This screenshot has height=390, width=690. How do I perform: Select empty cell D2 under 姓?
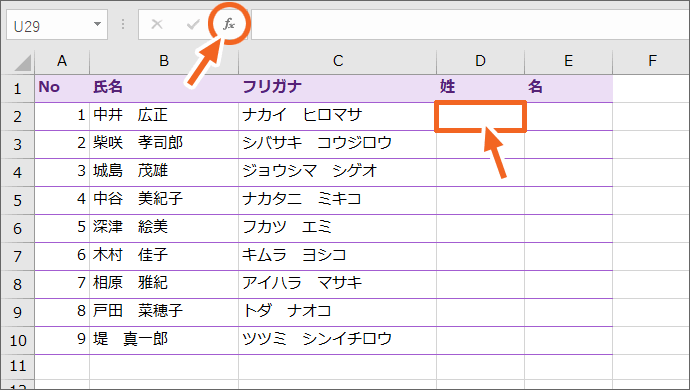click(480, 117)
